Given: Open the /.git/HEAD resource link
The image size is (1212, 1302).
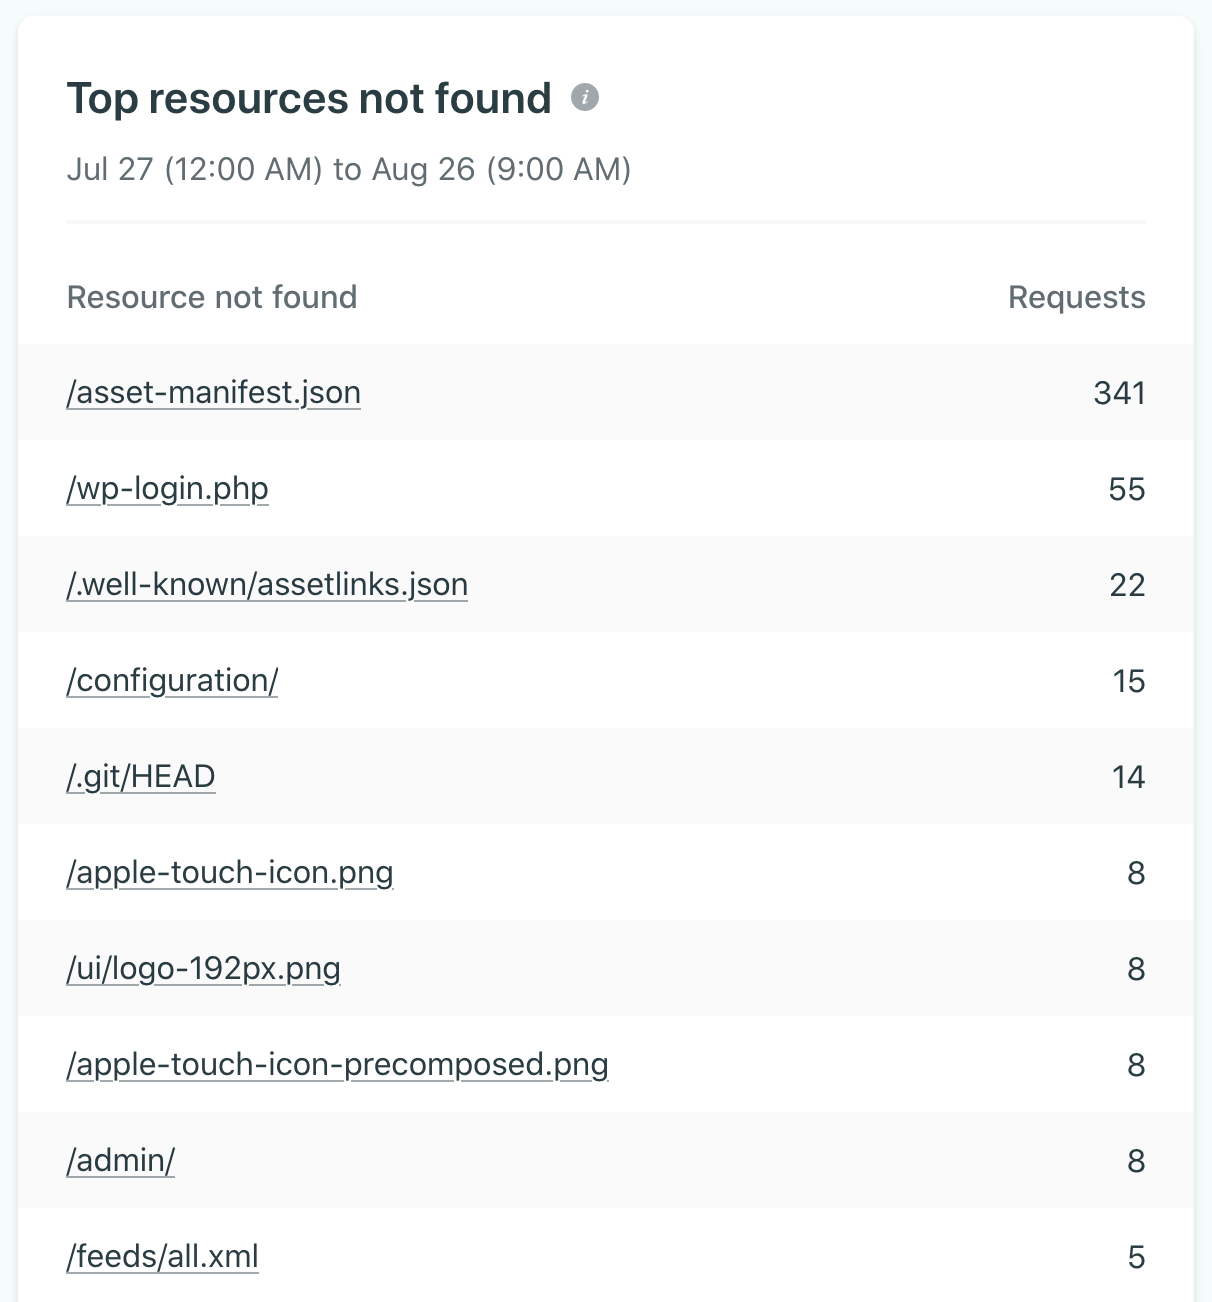Looking at the screenshot, I should [141, 777].
